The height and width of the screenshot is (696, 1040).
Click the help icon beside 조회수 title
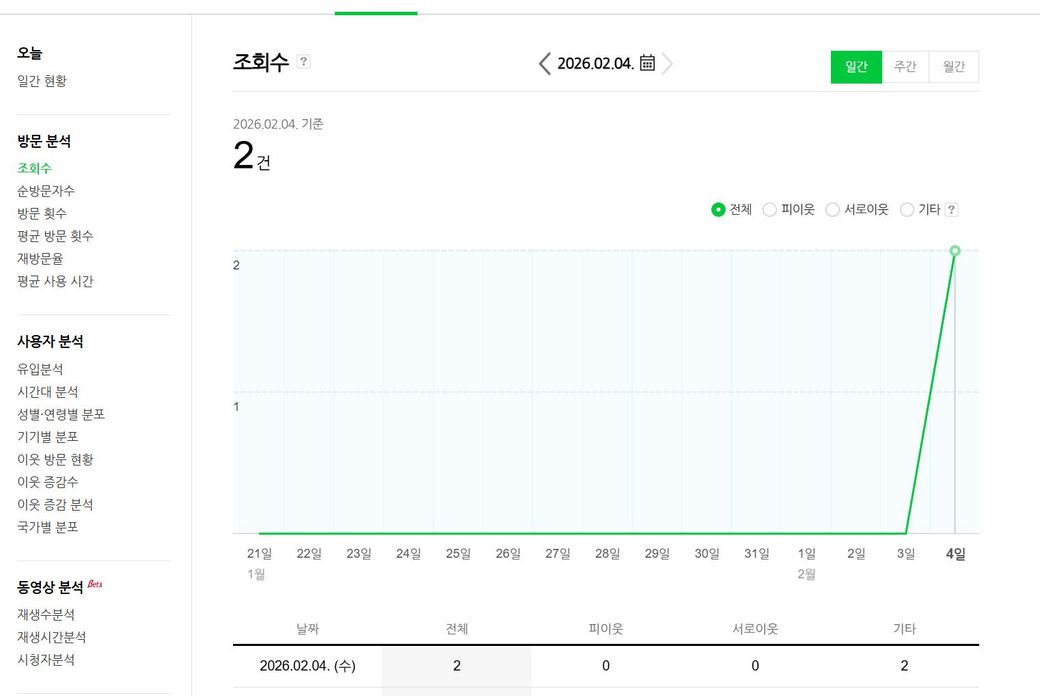coord(304,62)
